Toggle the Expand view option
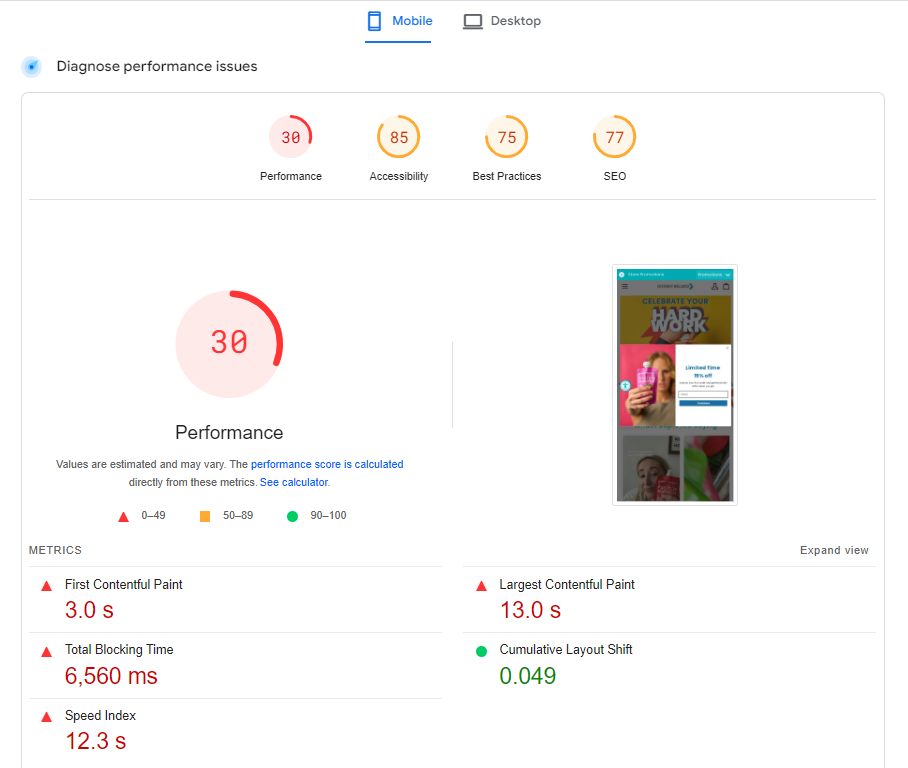The image size is (908, 768). (834, 550)
